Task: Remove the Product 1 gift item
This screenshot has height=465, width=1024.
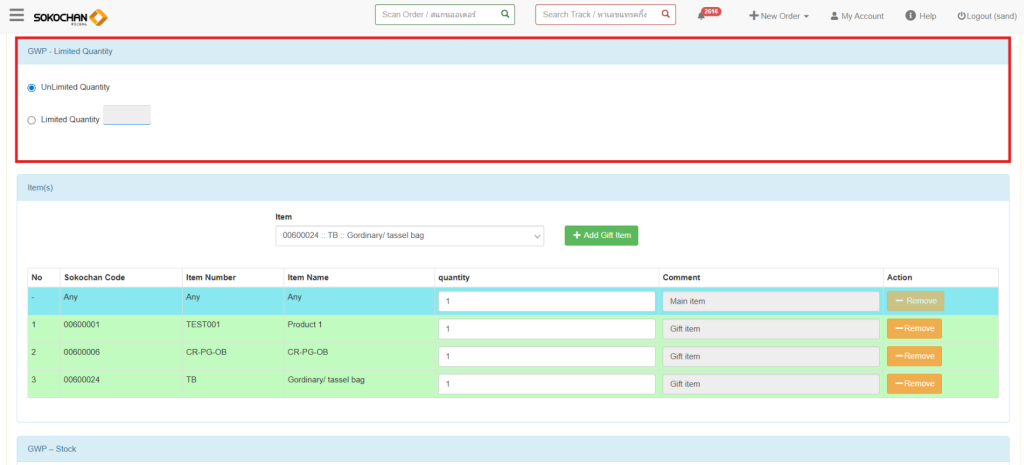Action: coord(914,328)
